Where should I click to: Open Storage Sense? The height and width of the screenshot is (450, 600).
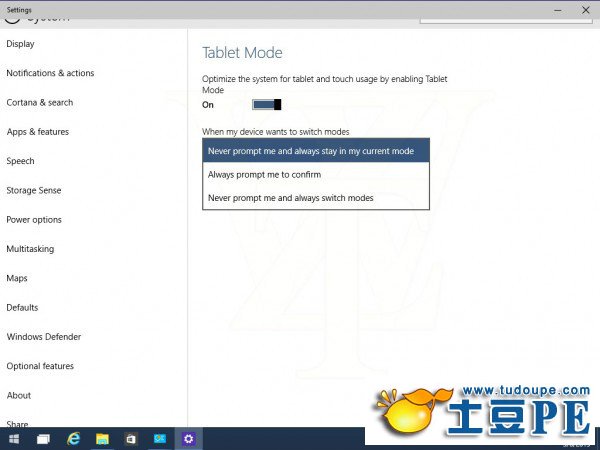(34, 191)
